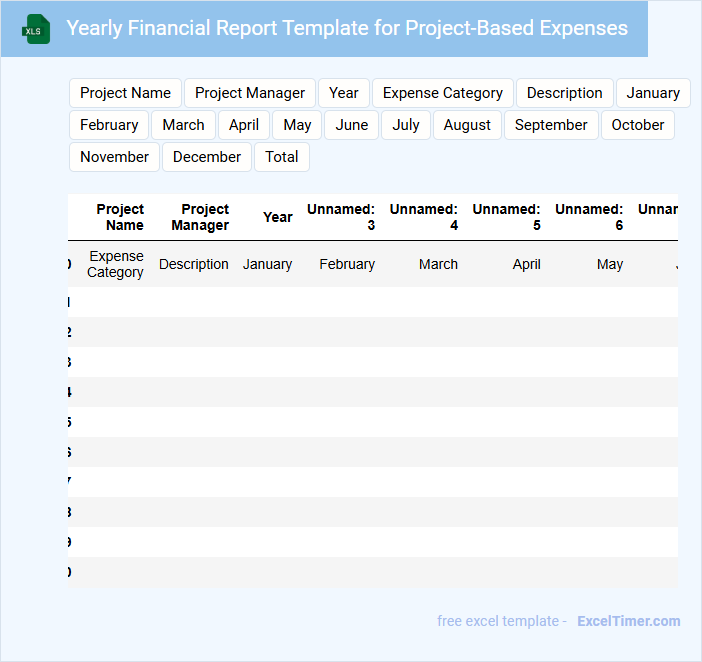
Task: Click the March tag
Action: (183, 125)
